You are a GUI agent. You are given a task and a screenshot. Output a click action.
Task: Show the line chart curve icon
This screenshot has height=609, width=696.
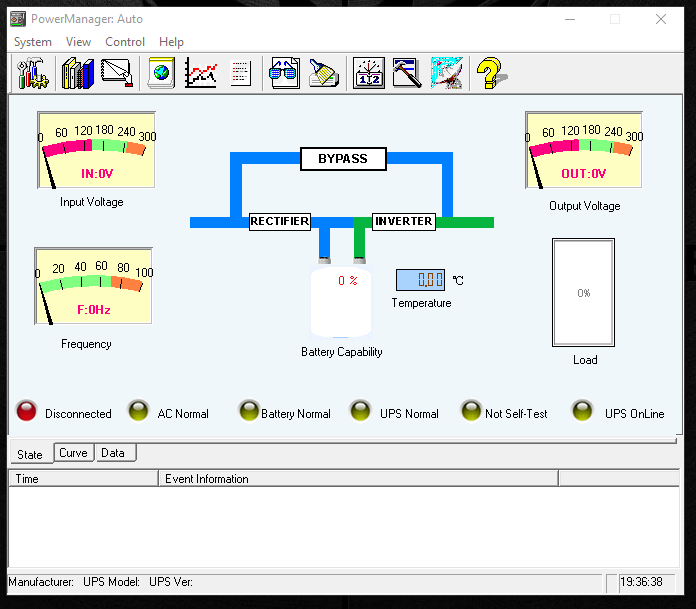(201, 73)
